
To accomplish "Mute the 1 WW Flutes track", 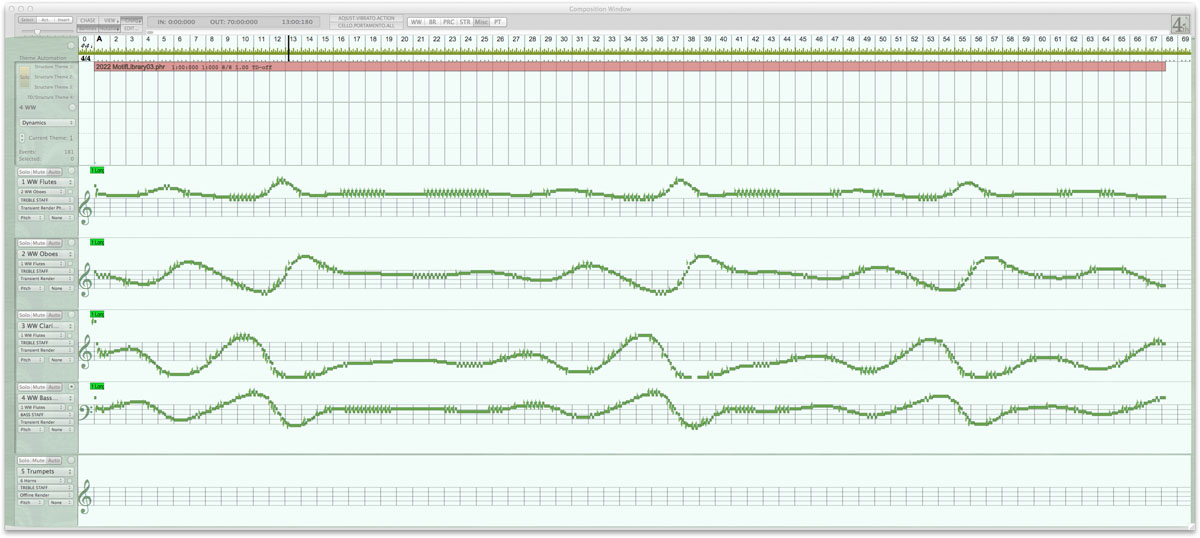I will [40, 171].
